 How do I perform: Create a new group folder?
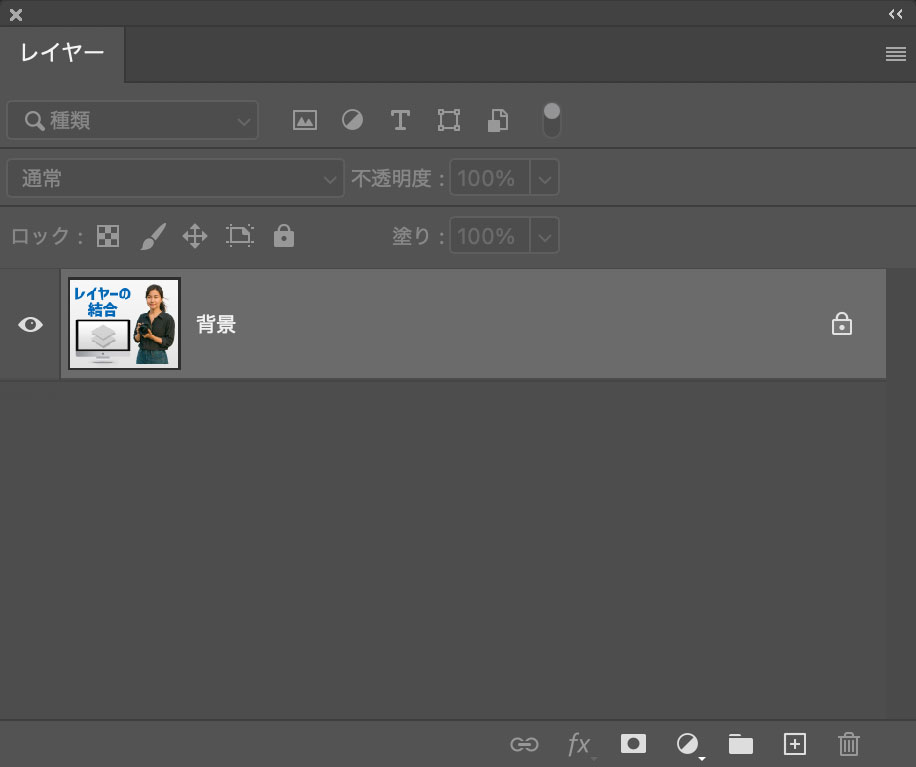[x=741, y=744]
